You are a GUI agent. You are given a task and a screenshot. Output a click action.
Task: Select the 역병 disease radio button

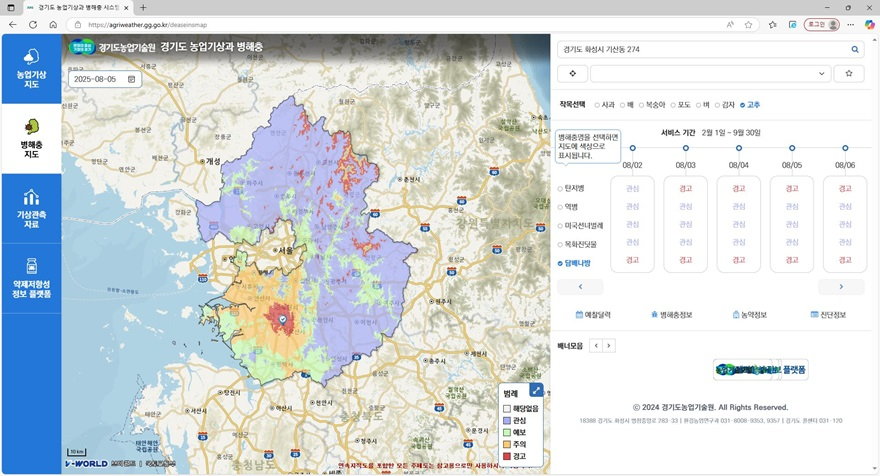coord(560,207)
